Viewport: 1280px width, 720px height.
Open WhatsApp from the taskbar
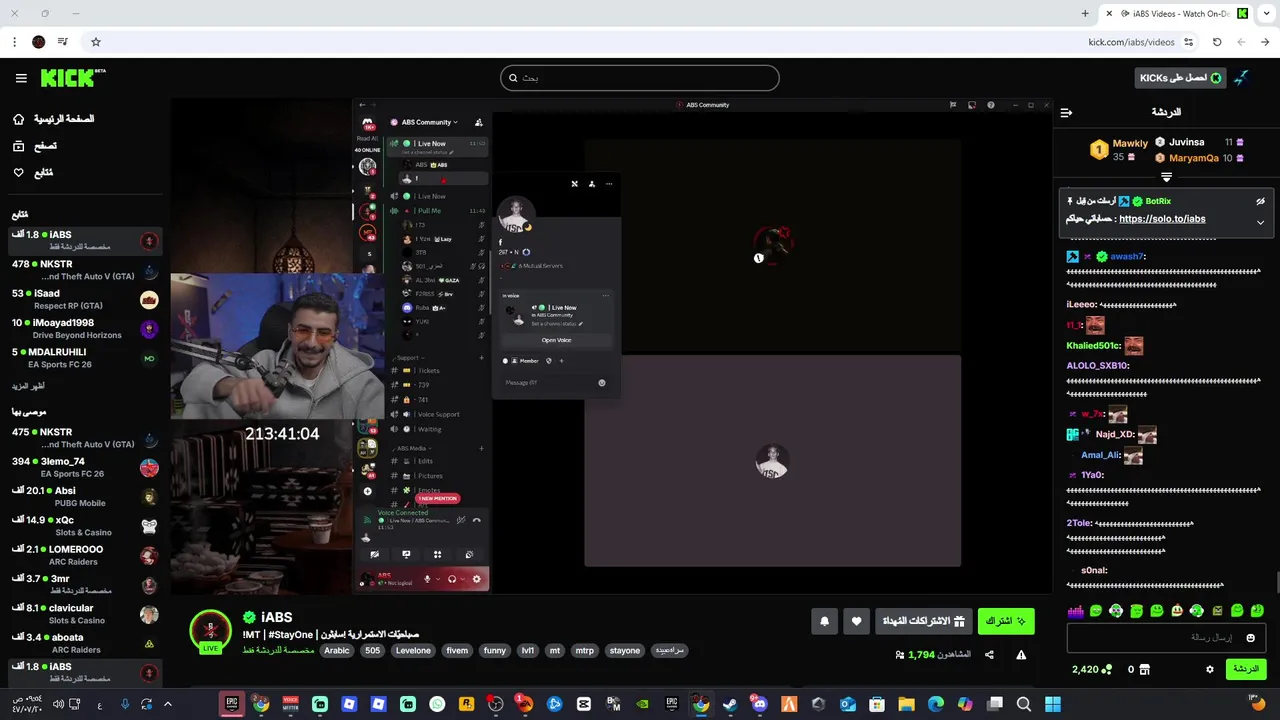click(437, 704)
